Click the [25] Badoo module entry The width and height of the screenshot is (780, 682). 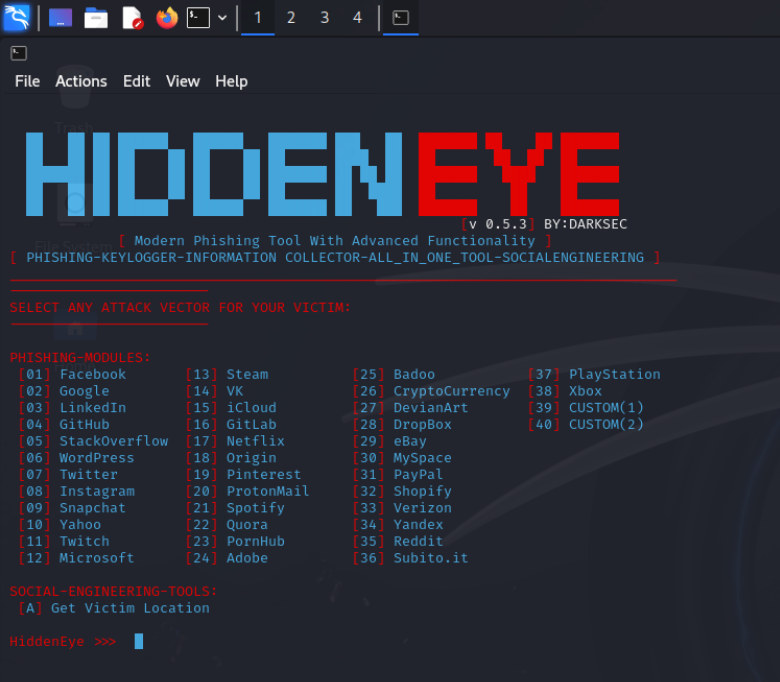(394, 374)
